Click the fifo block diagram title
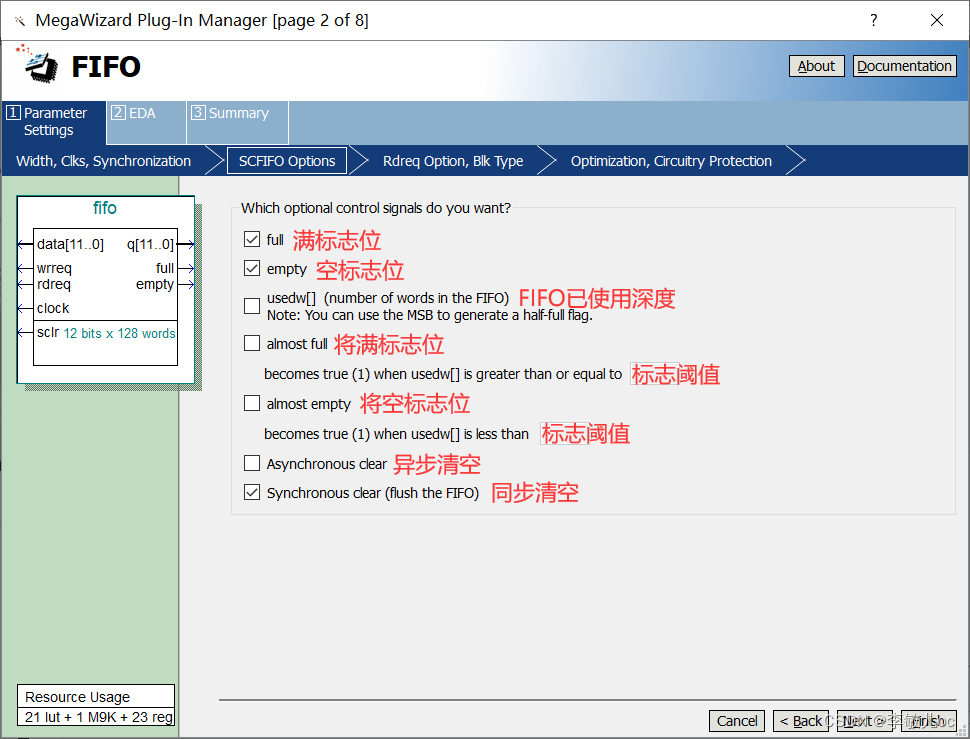The width and height of the screenshot is (970, 739). 105,208
